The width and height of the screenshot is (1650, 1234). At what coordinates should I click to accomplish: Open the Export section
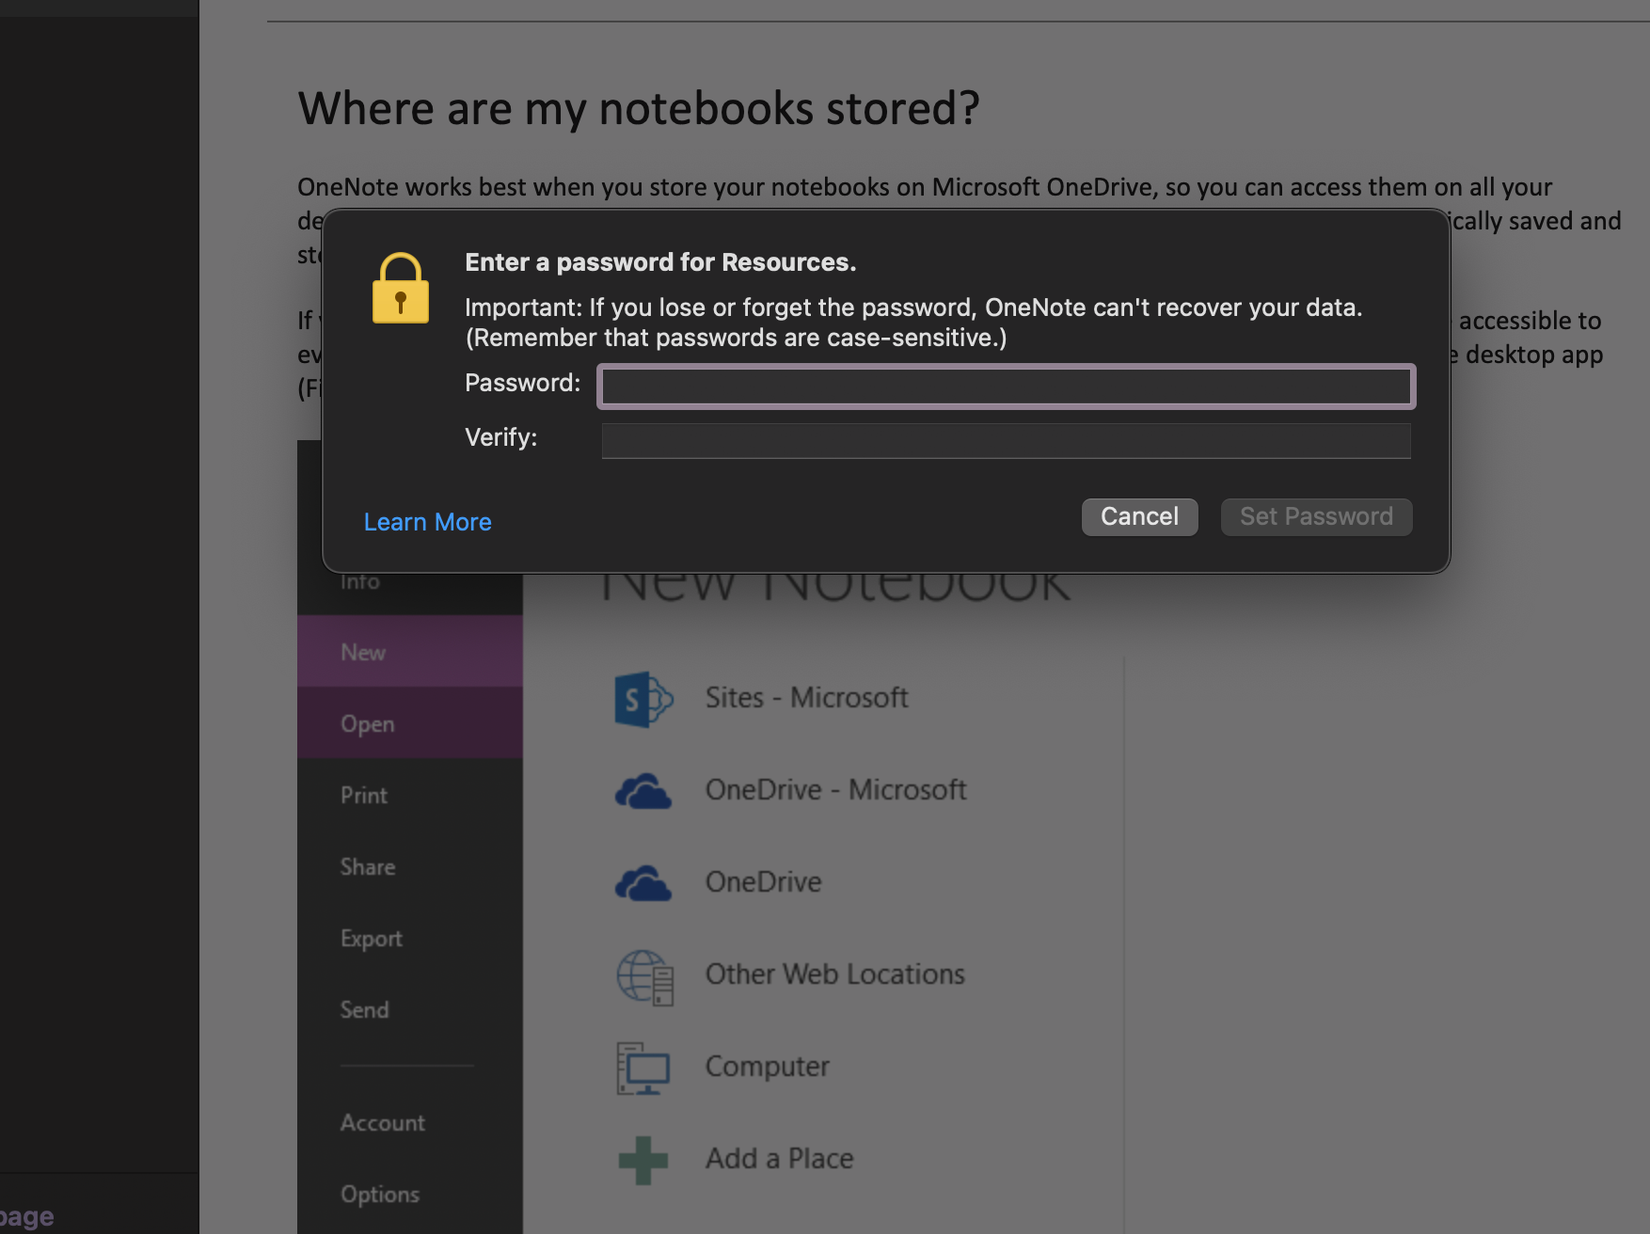(x=371, y=938)
